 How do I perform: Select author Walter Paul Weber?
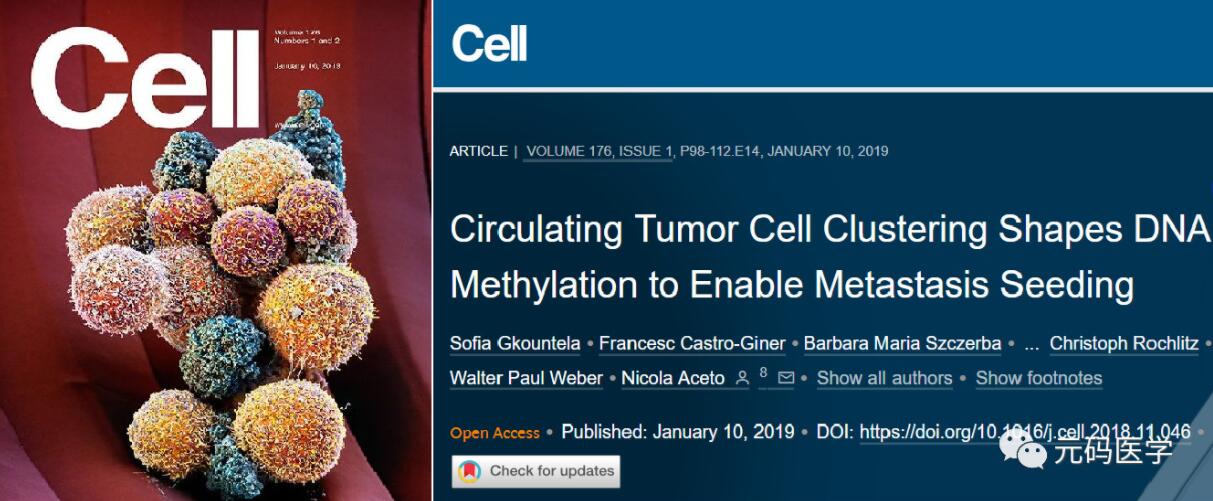point(526,378)
